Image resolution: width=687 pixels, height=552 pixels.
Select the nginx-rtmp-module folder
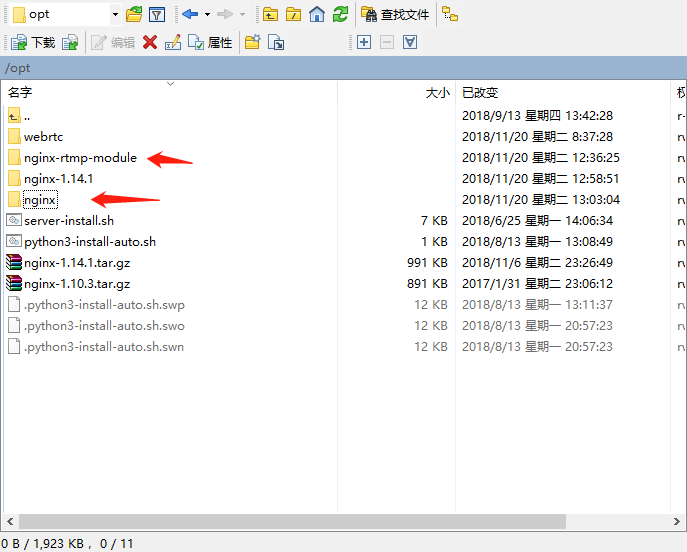click(72, 158)
